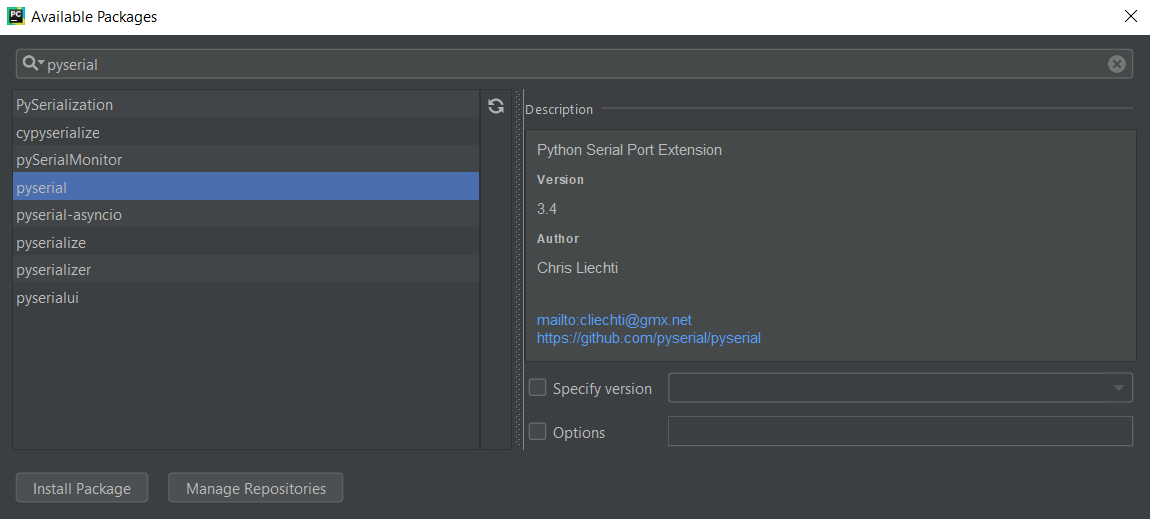1150x519 pixels.
Task: Select cypyserialize package
Action: (246, 133)
